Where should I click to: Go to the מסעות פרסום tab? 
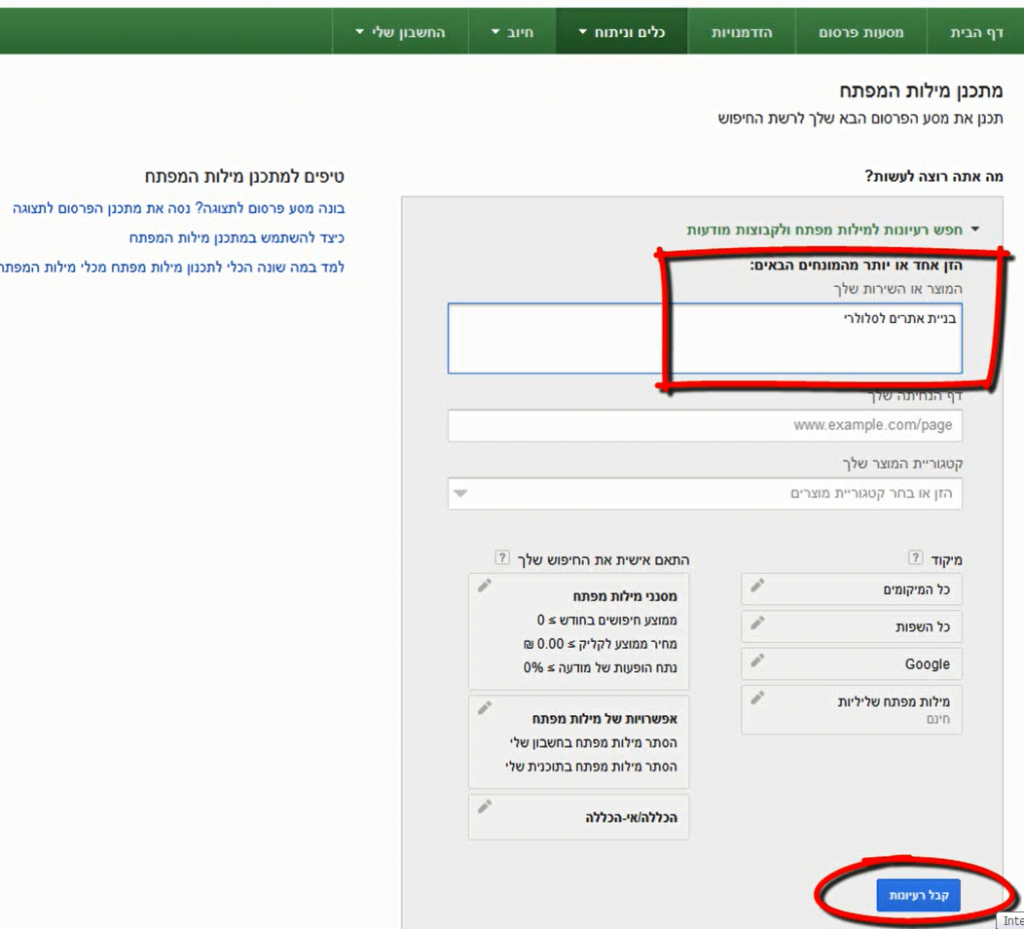click(x=861, y=32)
